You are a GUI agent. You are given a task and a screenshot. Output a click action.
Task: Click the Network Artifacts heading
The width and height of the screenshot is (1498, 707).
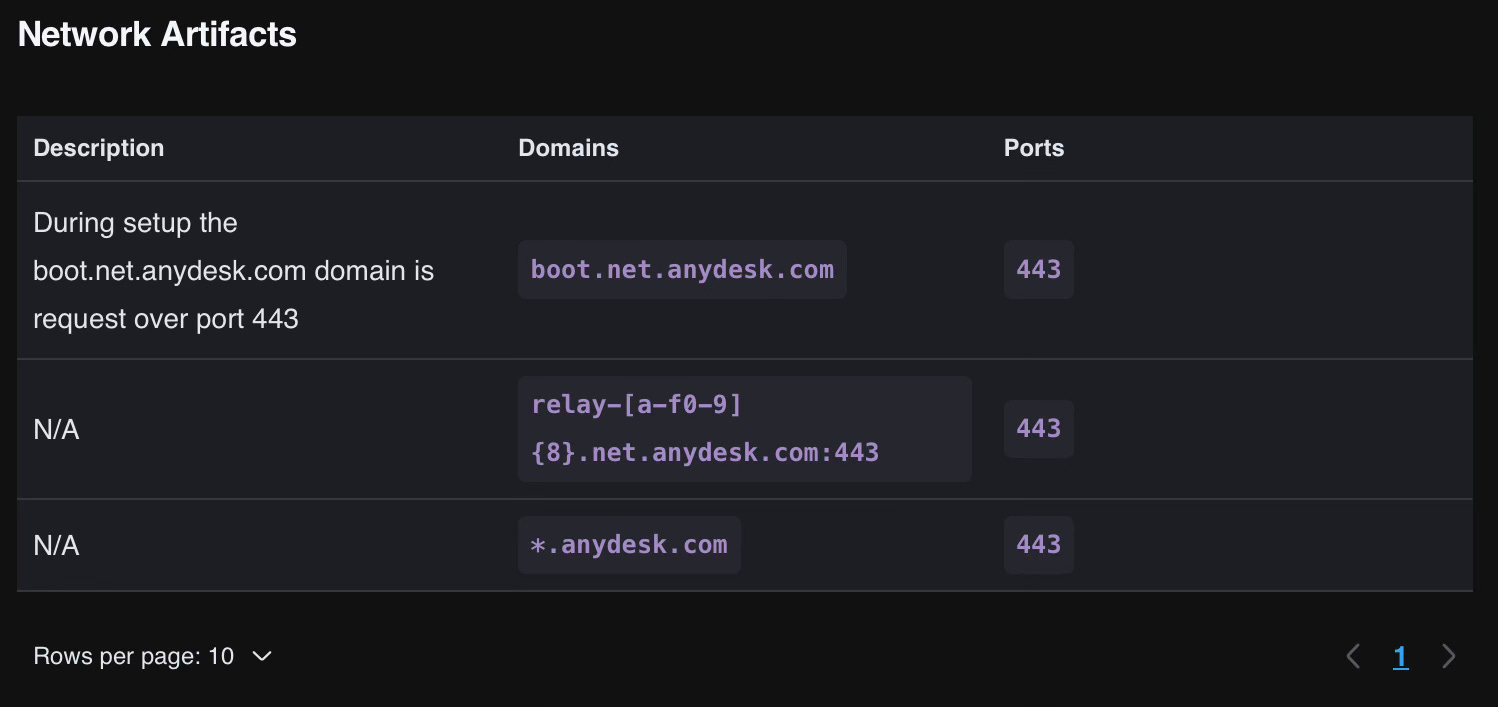point(157,34)
